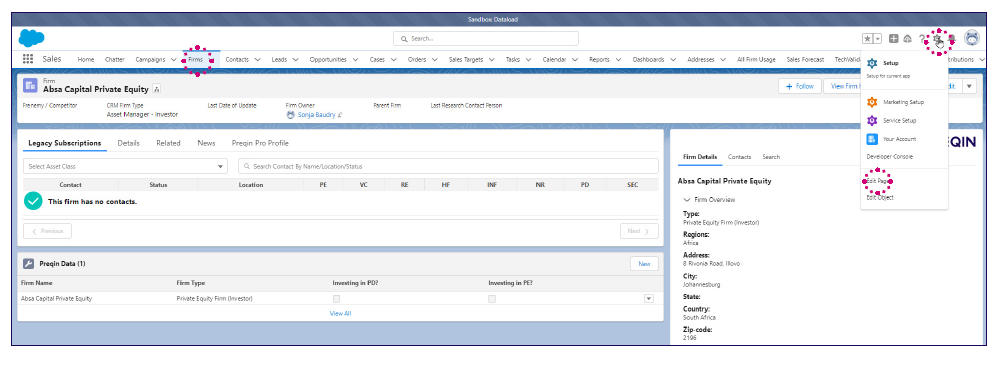Click the magnifier icon in the global search
This screenshot has height=368, width=1005.
point(404,39)
